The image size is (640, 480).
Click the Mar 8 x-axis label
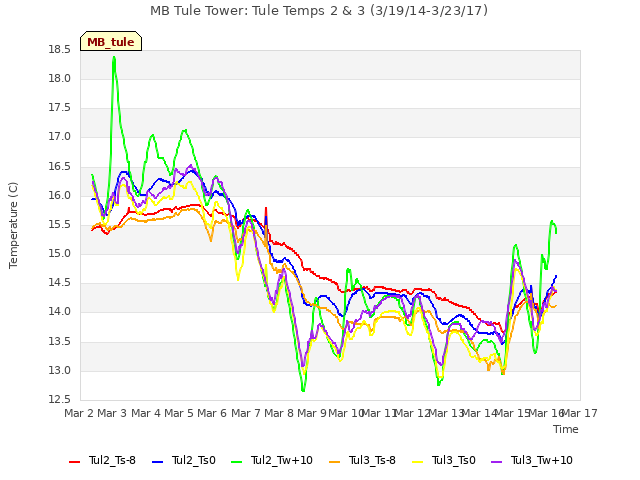[279, 413]
